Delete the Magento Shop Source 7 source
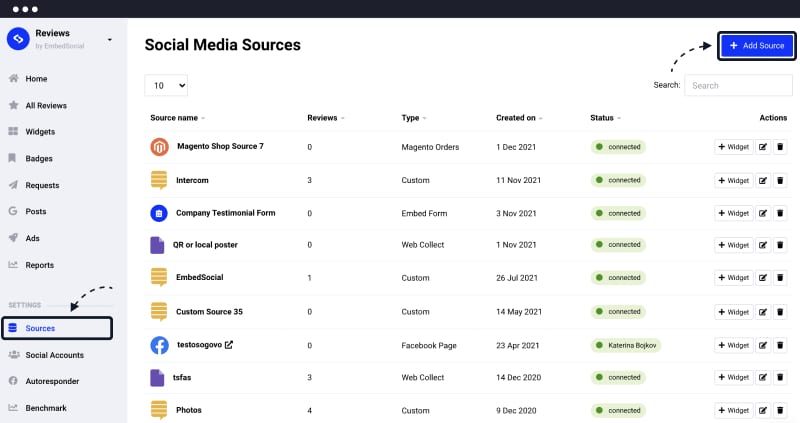Viewport: 800px width, 423px height. [780, 147]
